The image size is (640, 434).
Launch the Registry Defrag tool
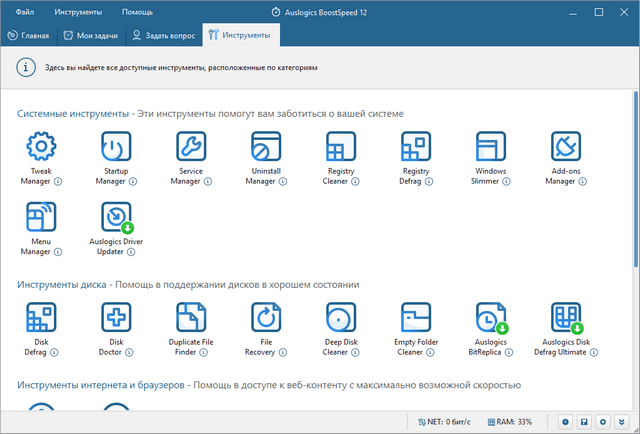coord(416,146)
